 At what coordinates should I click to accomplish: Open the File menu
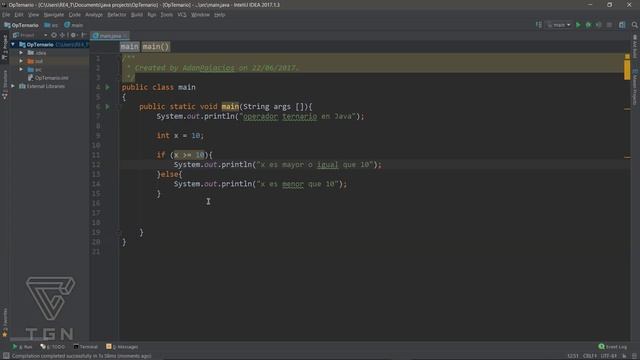[6, 15]
